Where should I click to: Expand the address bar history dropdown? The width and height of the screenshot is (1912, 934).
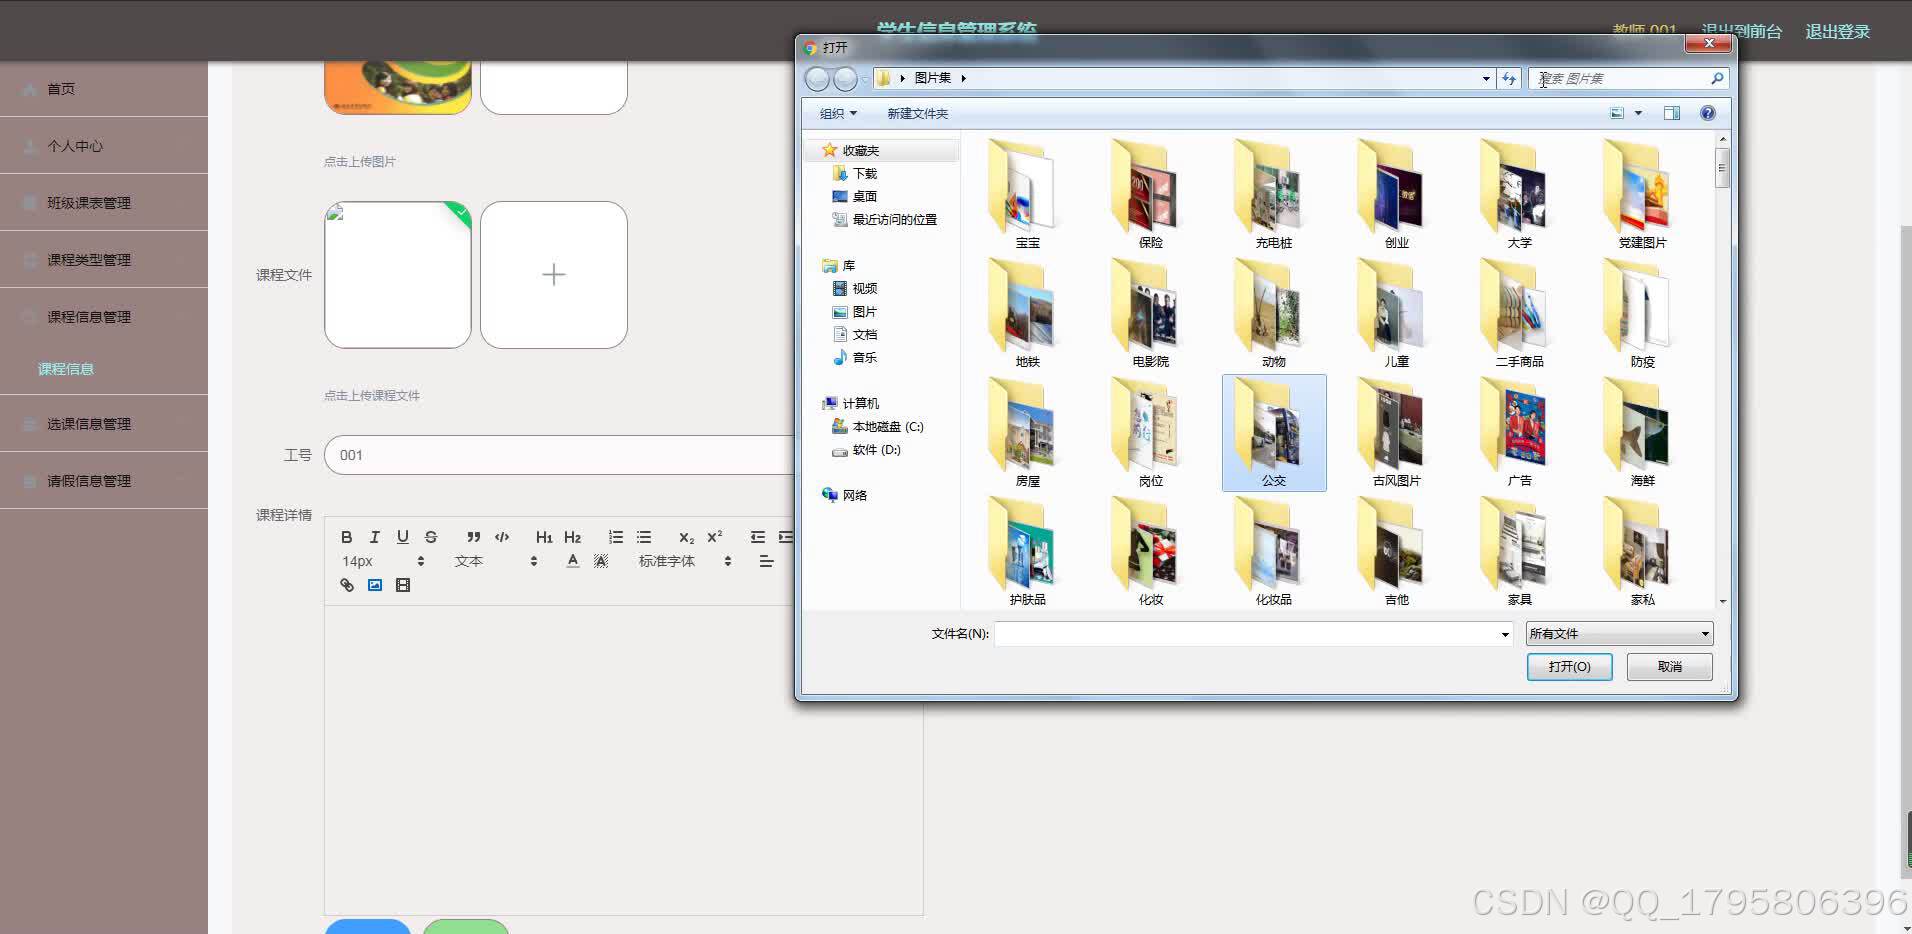pos(1486,78)
